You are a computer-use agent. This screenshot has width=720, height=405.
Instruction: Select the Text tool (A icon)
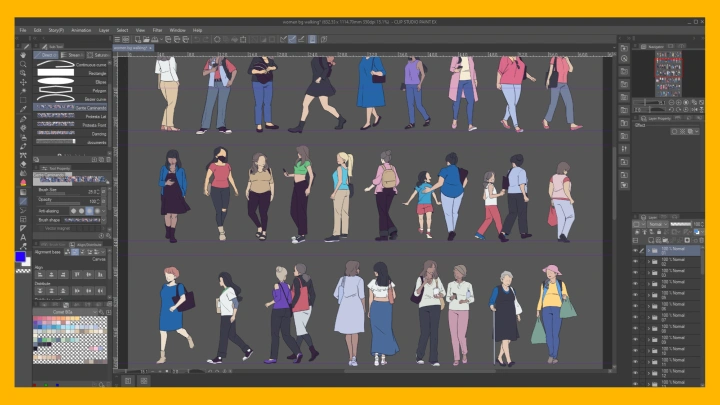click(x=23, y=237)
